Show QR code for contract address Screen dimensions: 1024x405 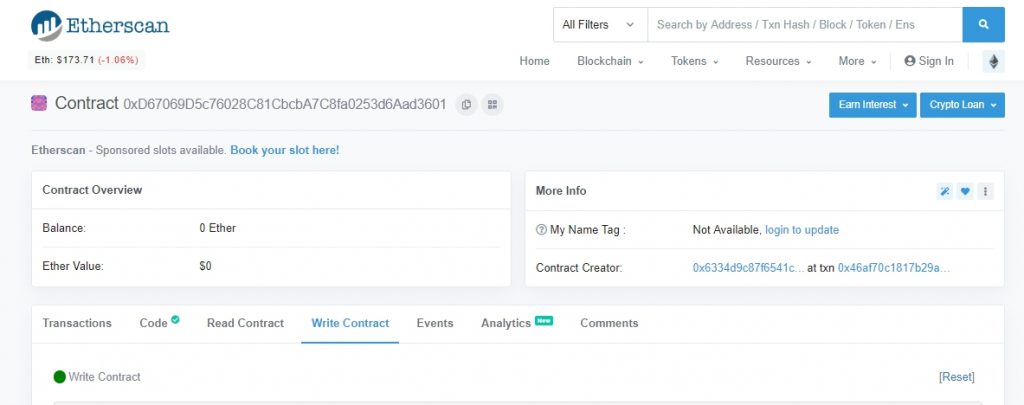coord(492,104)
